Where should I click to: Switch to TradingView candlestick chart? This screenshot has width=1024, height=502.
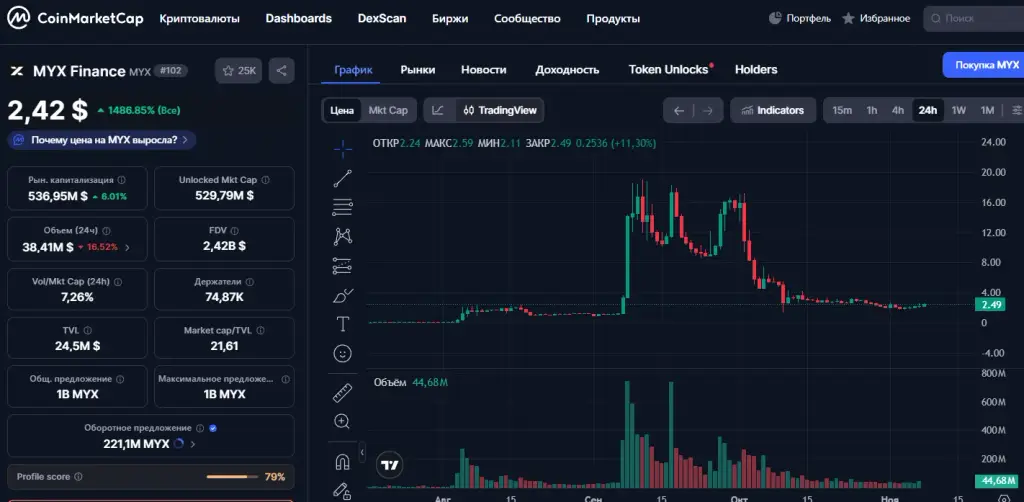tap(500, 110)
